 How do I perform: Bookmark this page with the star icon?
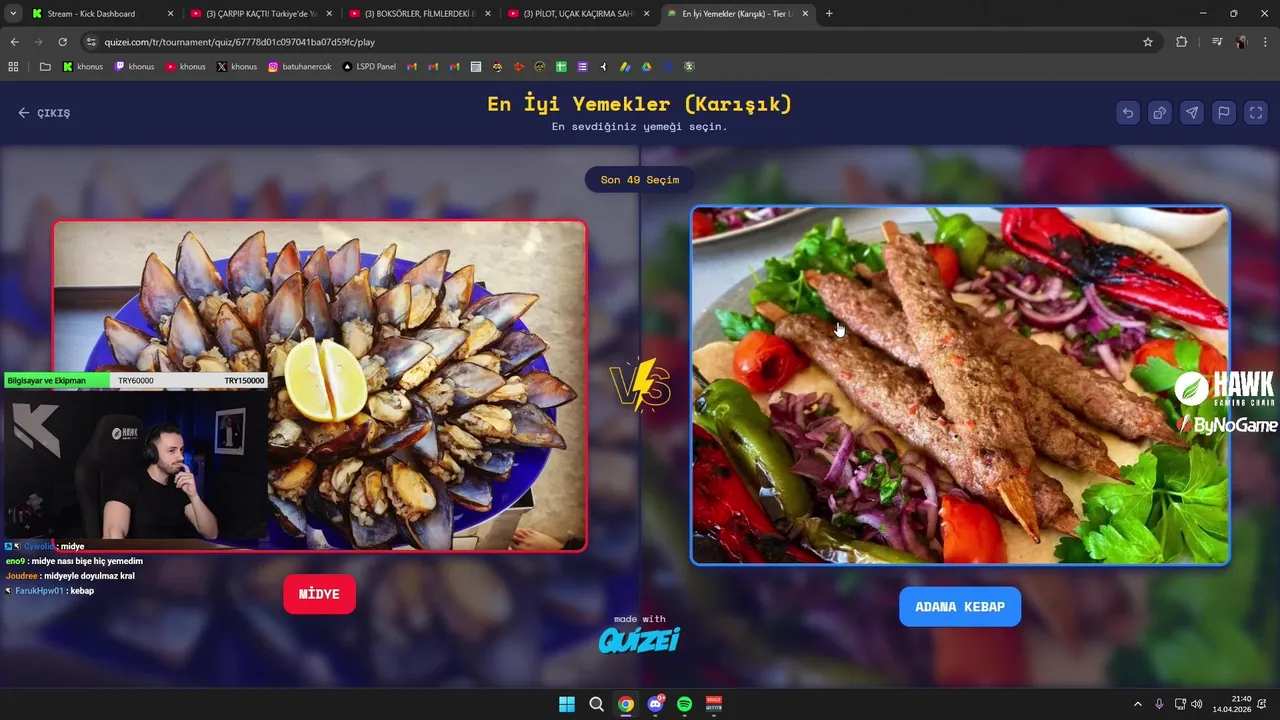click(x=1148, y=42)
